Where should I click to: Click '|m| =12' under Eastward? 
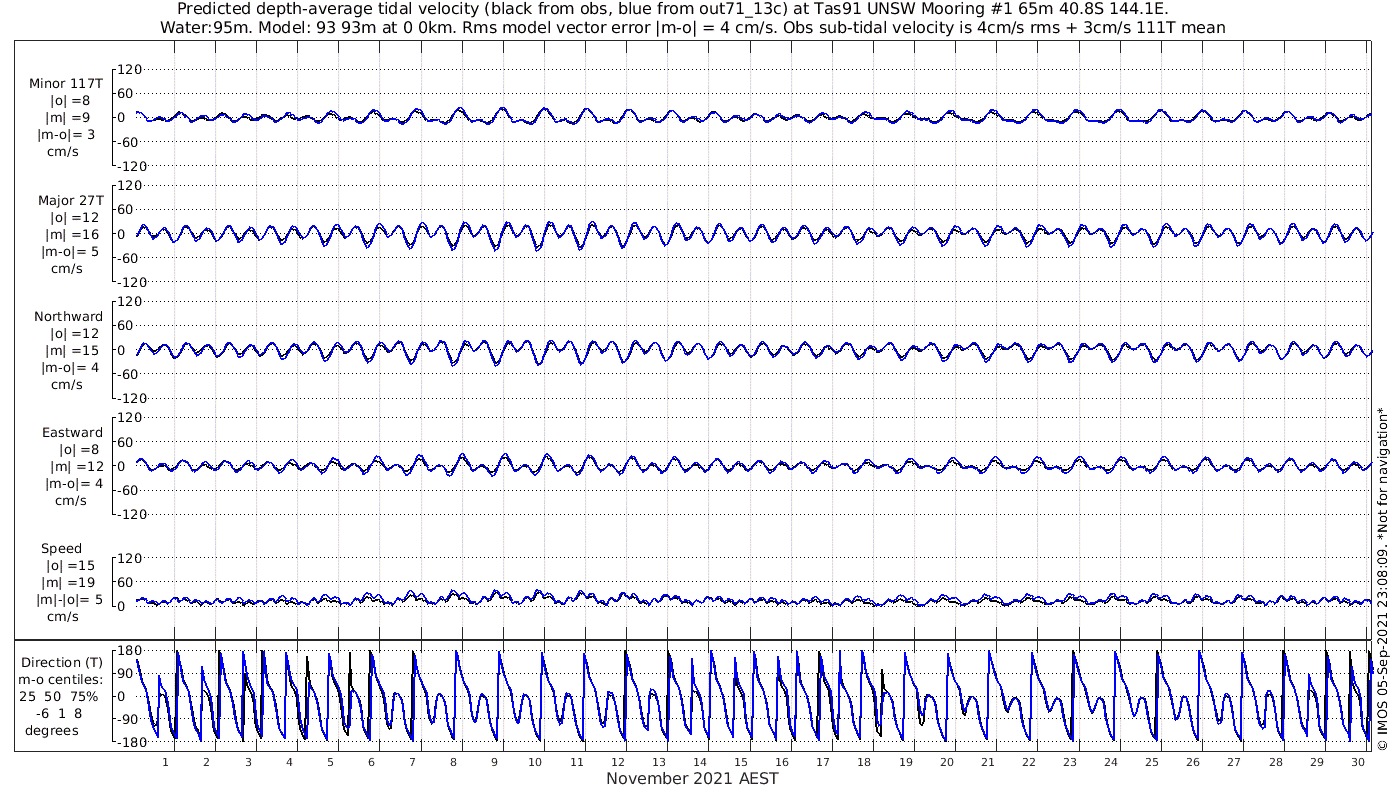click(77, 467)
